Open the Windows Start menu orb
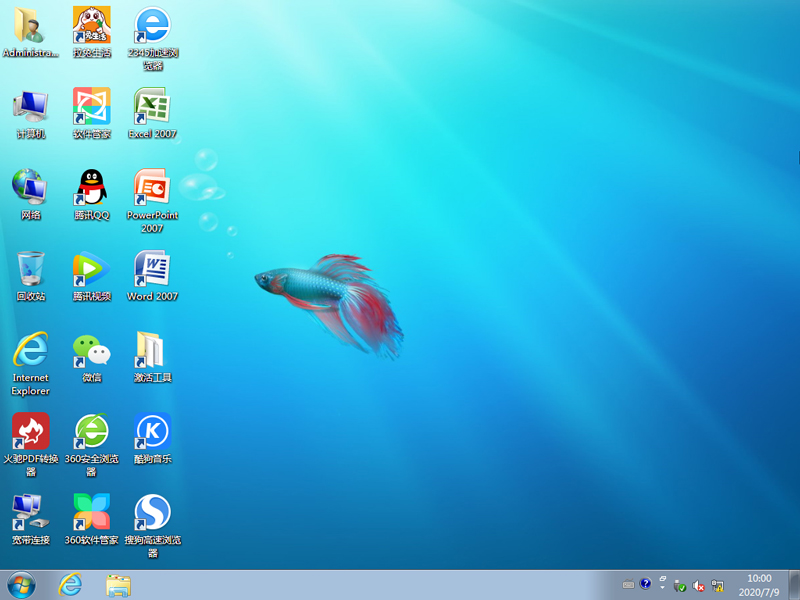800x600 pixels. [21, 585]
